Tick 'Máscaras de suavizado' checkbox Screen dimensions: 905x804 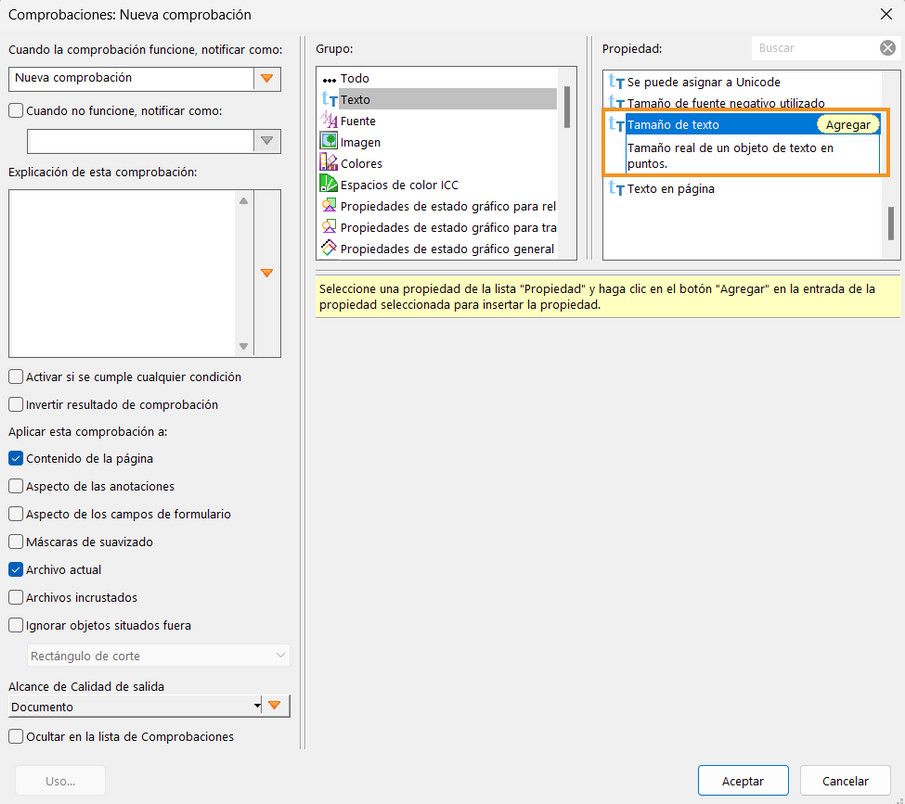(16, 542)
